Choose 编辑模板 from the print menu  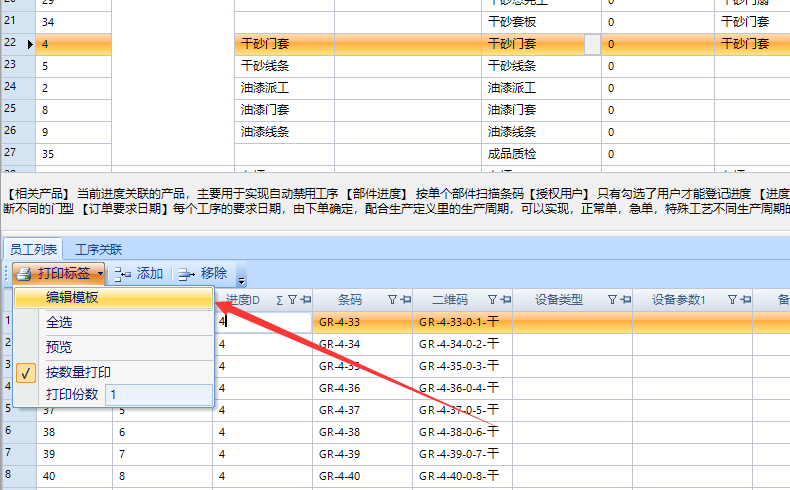tap(72, 297)
